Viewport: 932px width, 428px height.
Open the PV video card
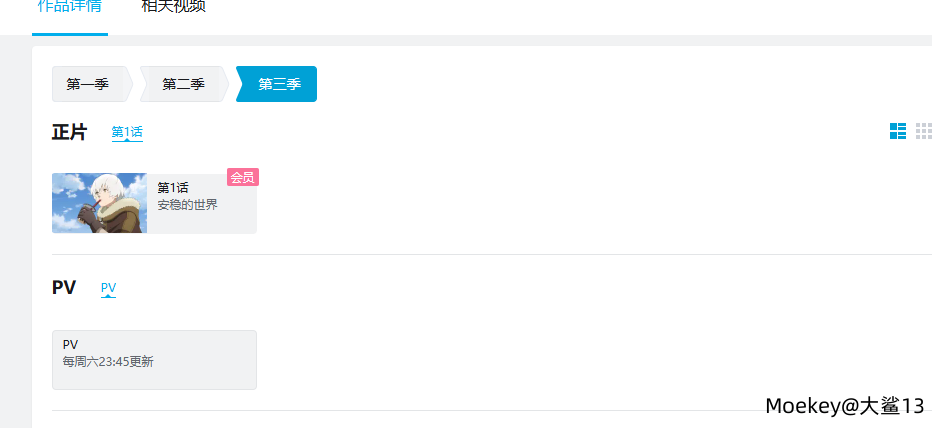(x=154, y=360)
